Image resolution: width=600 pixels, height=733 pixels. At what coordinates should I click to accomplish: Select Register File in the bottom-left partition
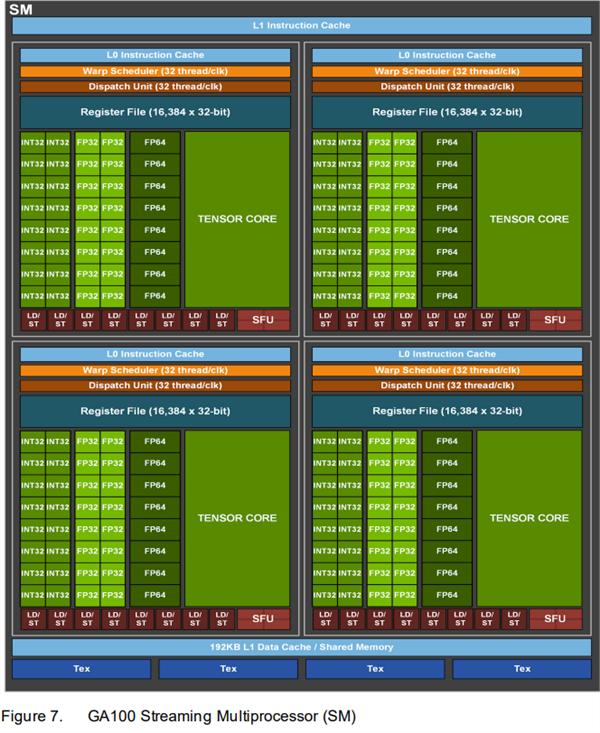(155, 411)
